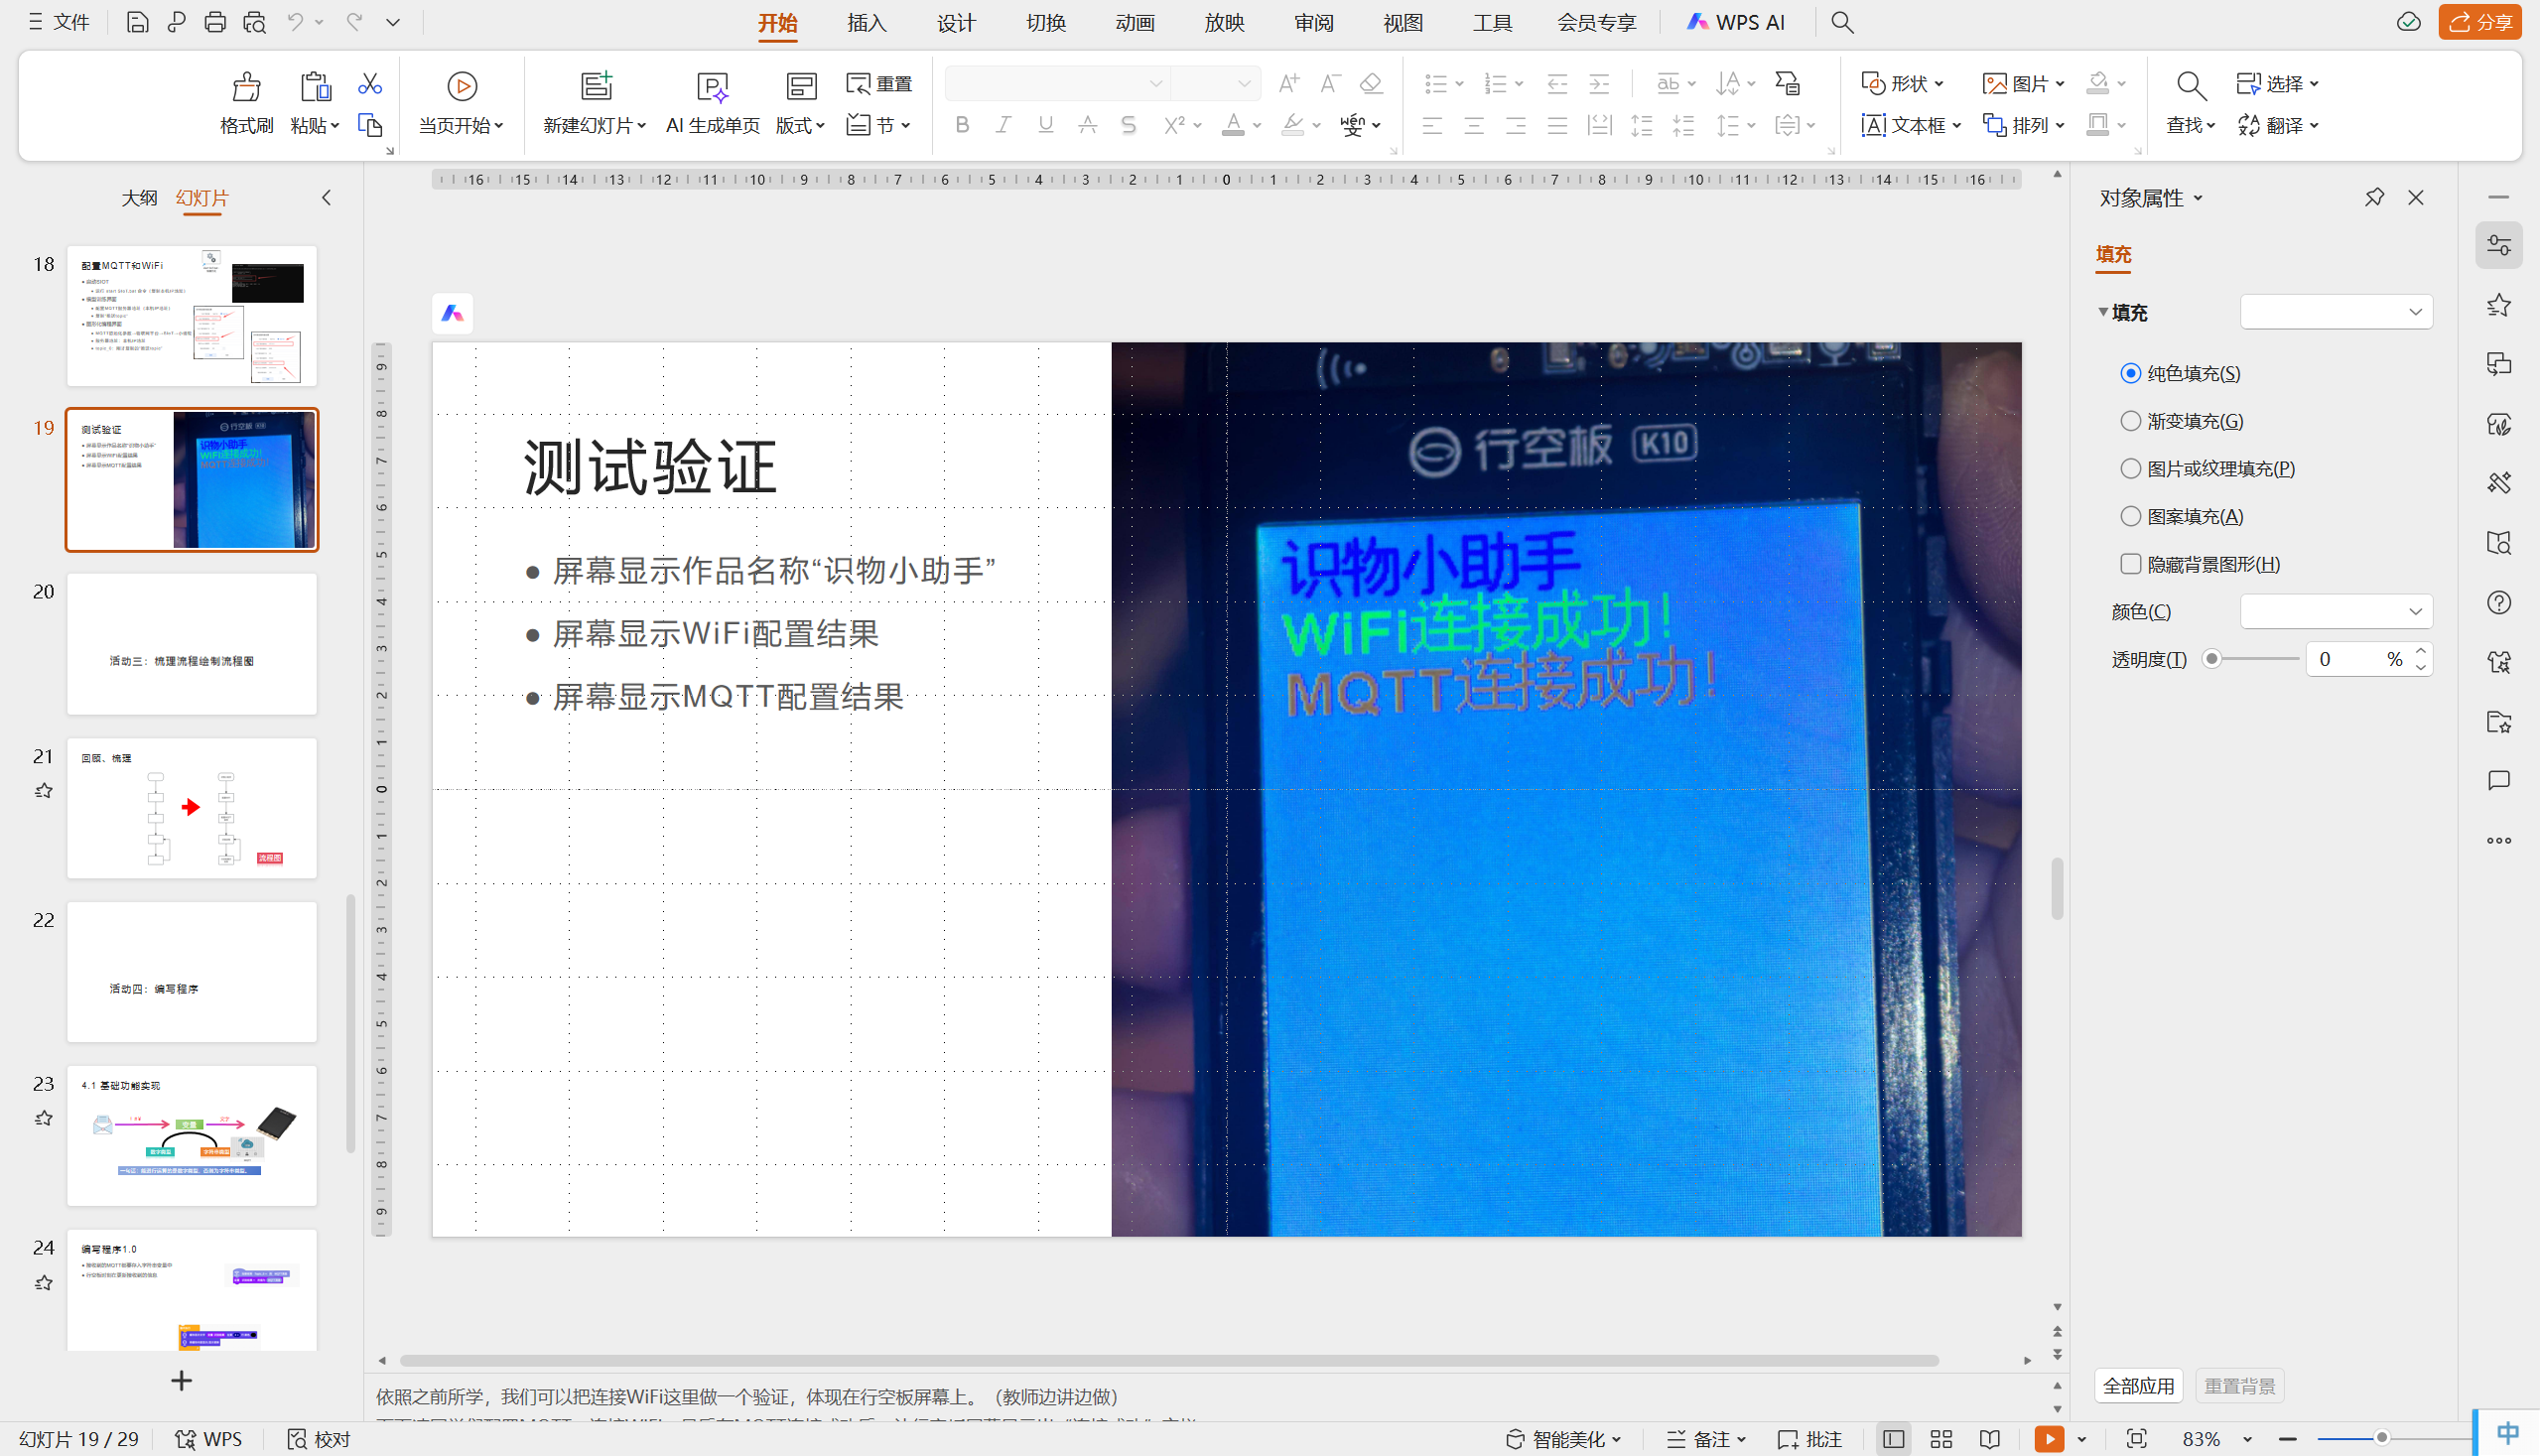Collapse the 填充 section triangle
Image resolution: width=2540 pixels, height=1456 pixels.
pyautogui.click(x=2102, y=312)
